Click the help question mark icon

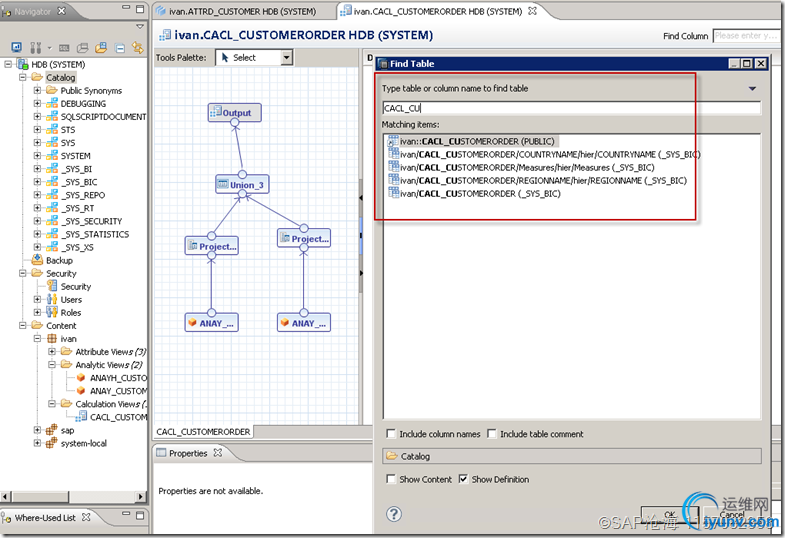click(394, 514)
